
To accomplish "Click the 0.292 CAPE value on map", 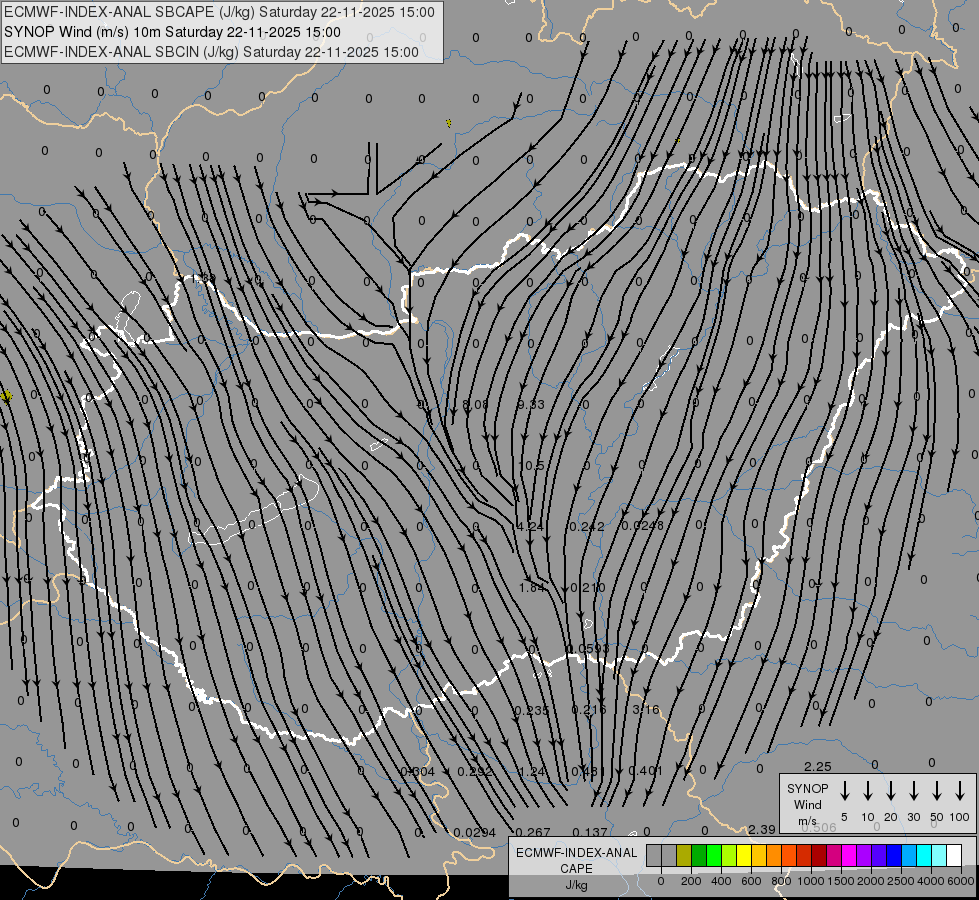I will [x=475, y=771].
